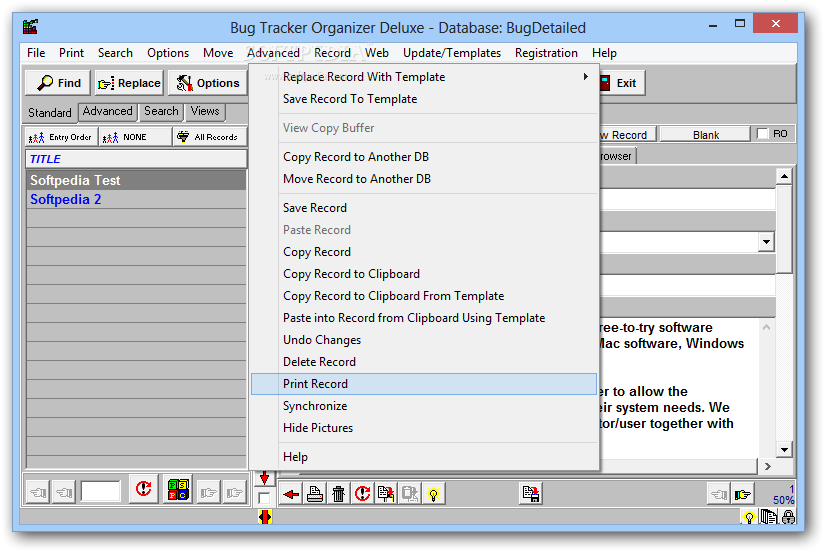Click the red down arrow icon
Image resolution: width=825 pixels, height=552 pixels.
coord(265,478)
